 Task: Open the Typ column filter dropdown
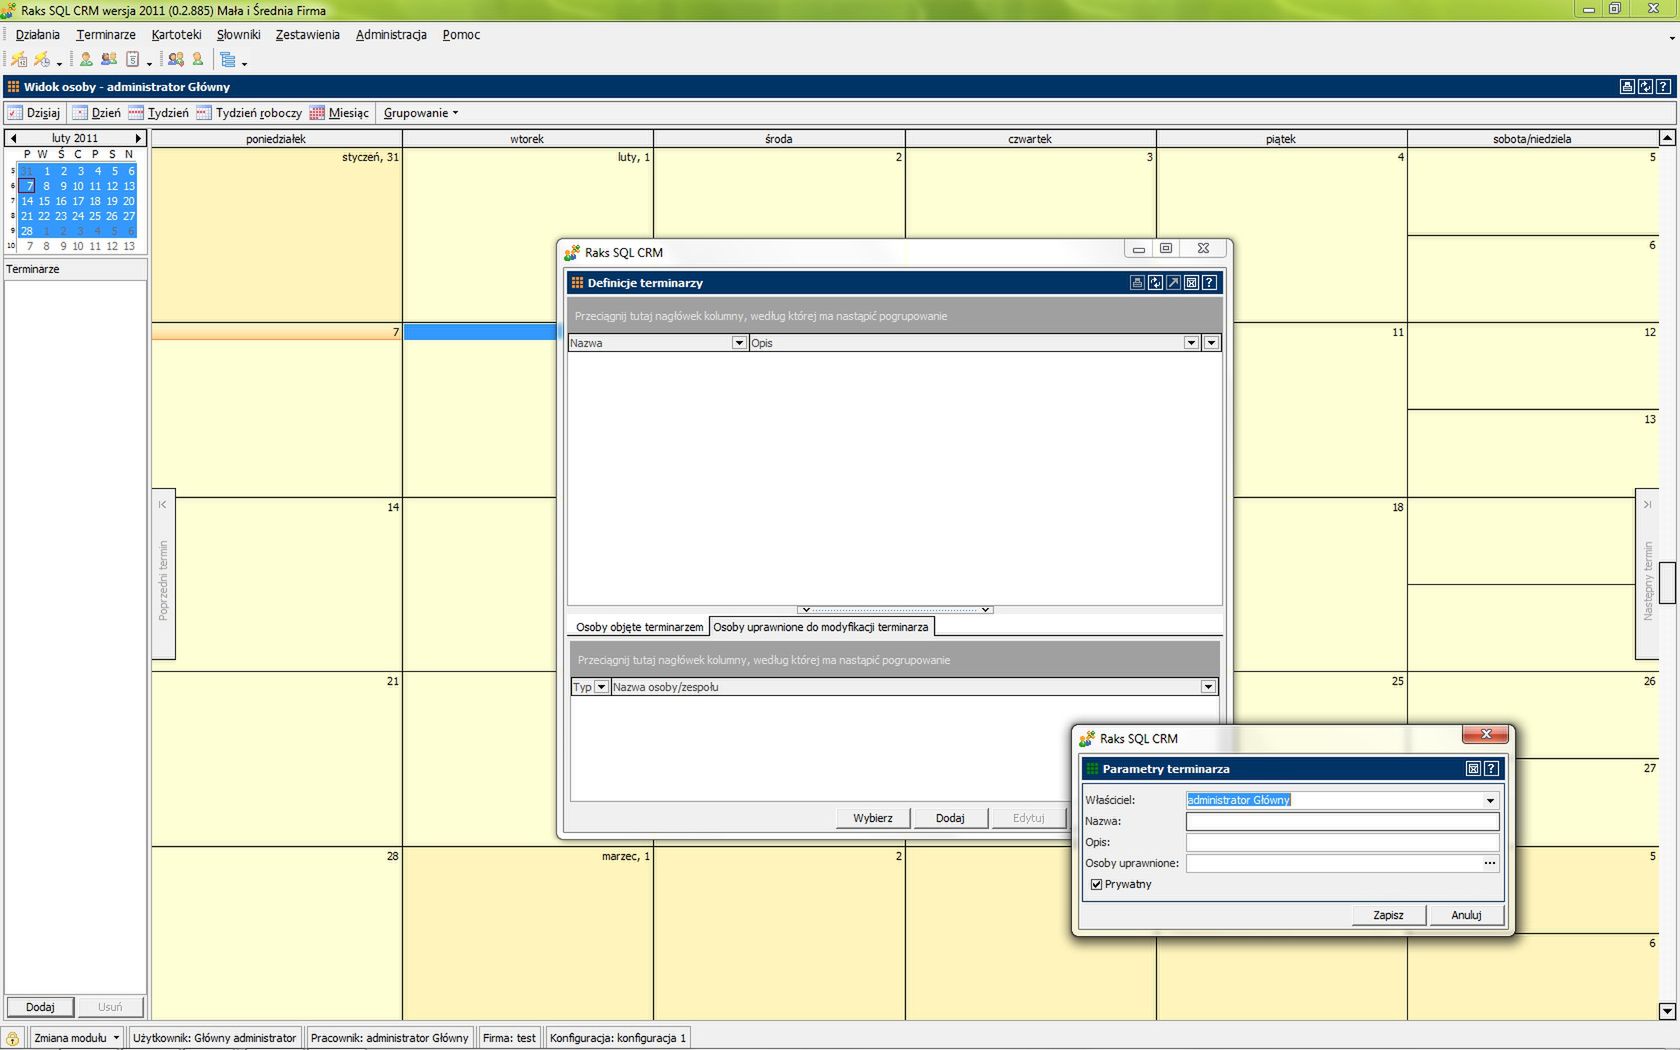[x=601, y=687]
